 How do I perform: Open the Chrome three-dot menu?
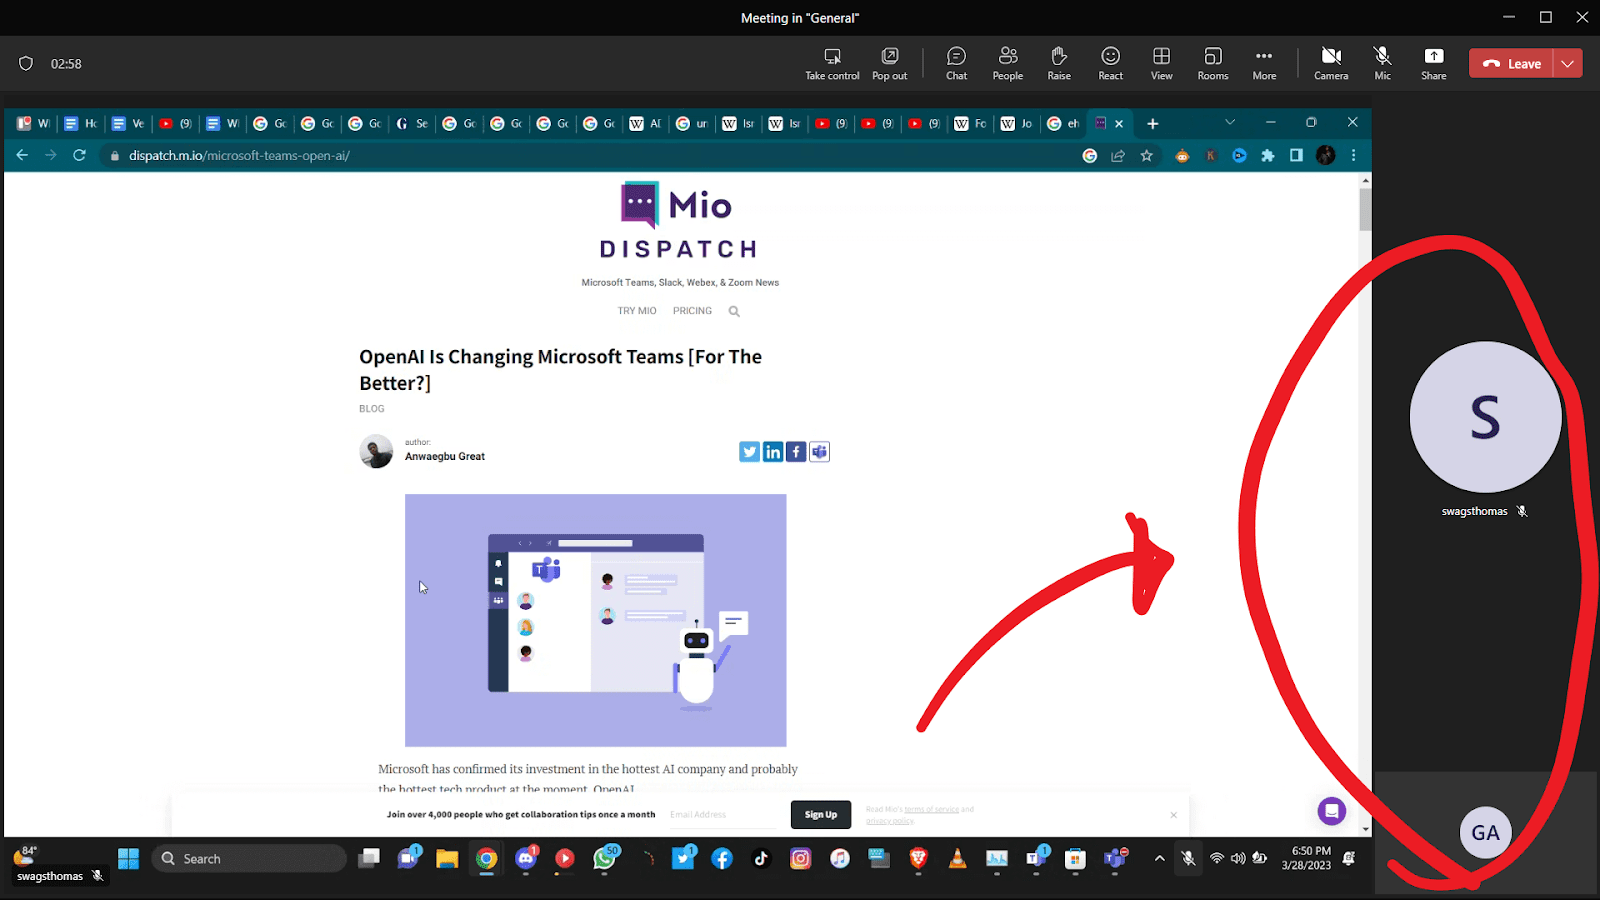click(1353, 155)
